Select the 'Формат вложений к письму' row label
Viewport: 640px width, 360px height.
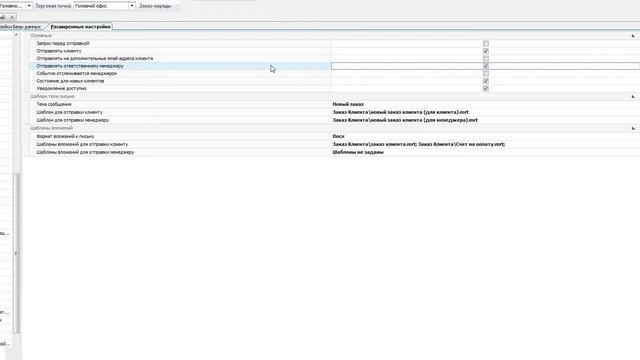pos(65,136)
